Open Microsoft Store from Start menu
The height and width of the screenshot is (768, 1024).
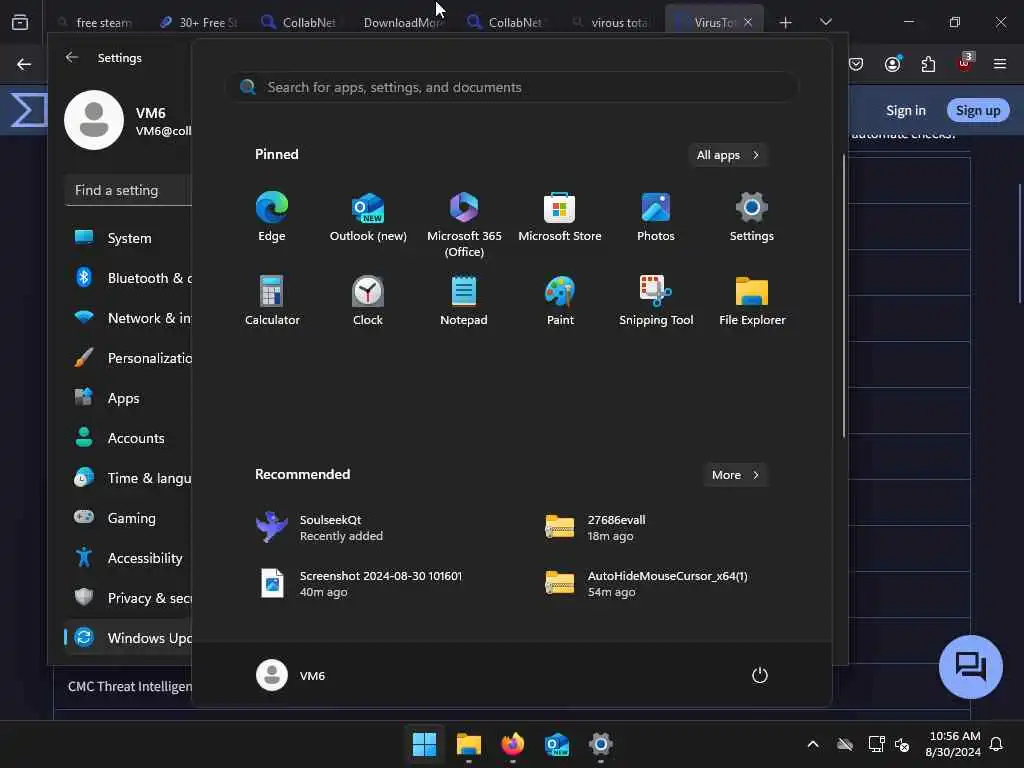coord(560,217)
